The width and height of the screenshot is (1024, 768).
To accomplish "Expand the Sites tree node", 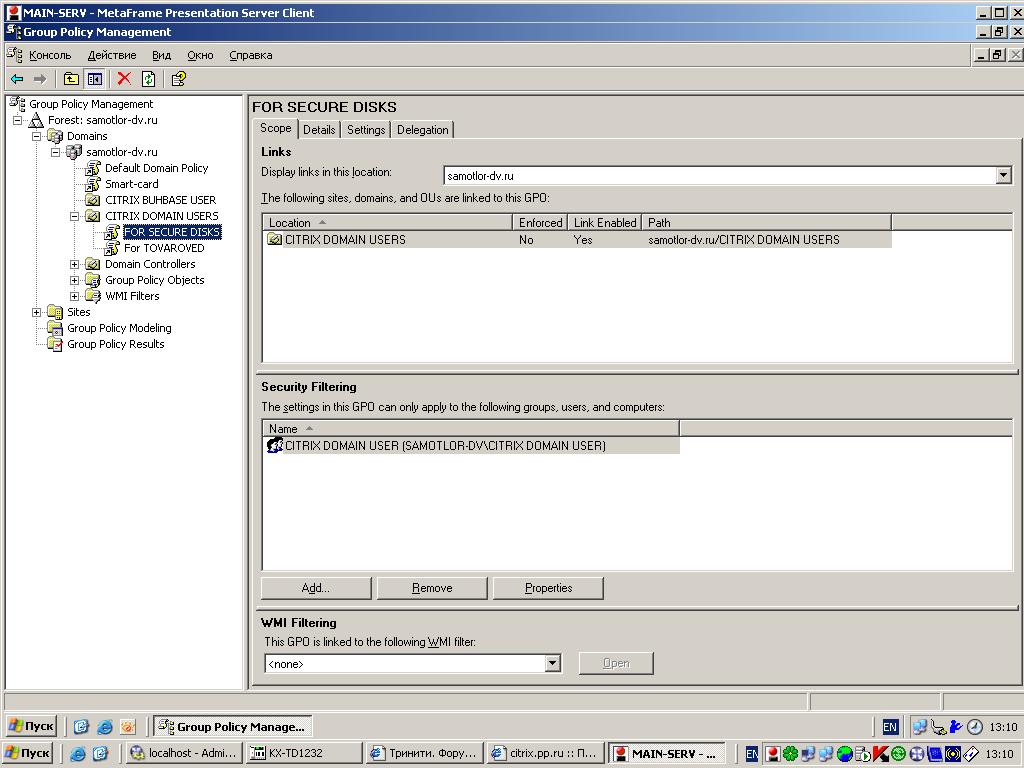I will [x=37, y=312].
